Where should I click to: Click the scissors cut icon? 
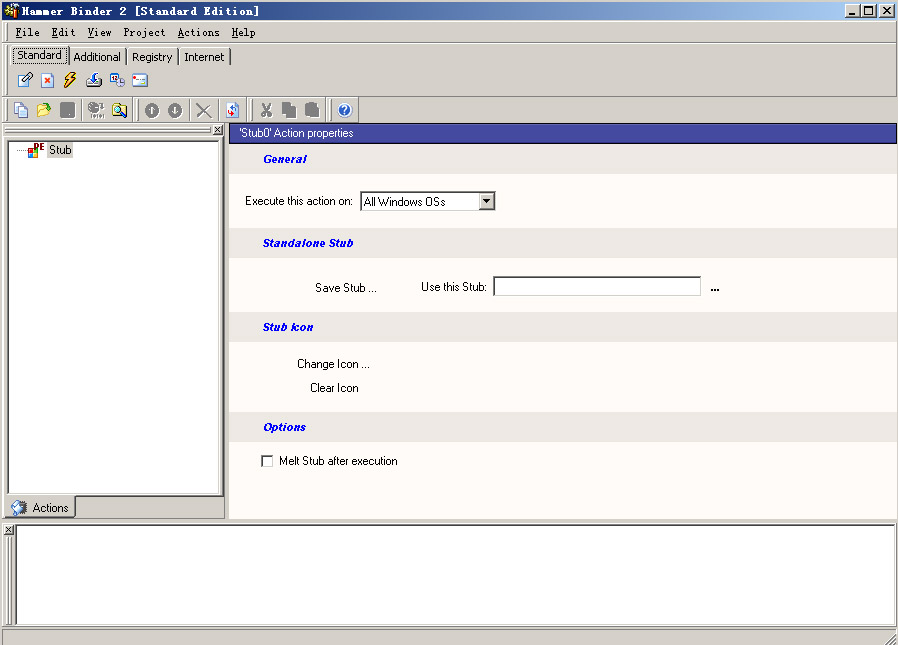point(266,110)
